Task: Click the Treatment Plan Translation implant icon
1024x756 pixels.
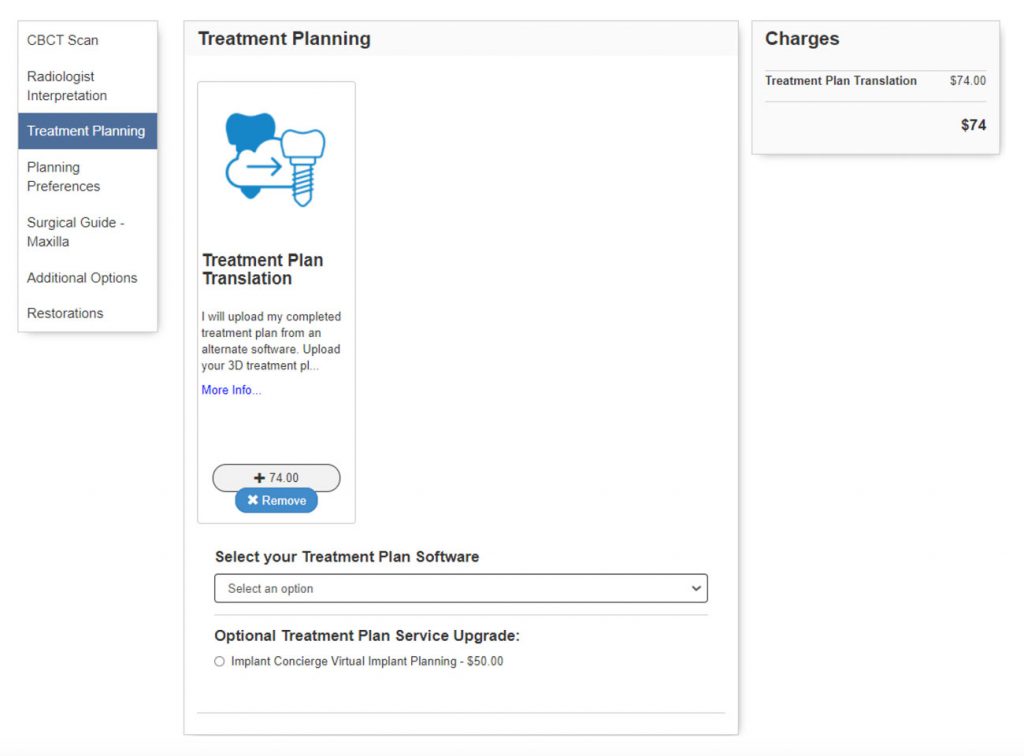Action: 276,160
